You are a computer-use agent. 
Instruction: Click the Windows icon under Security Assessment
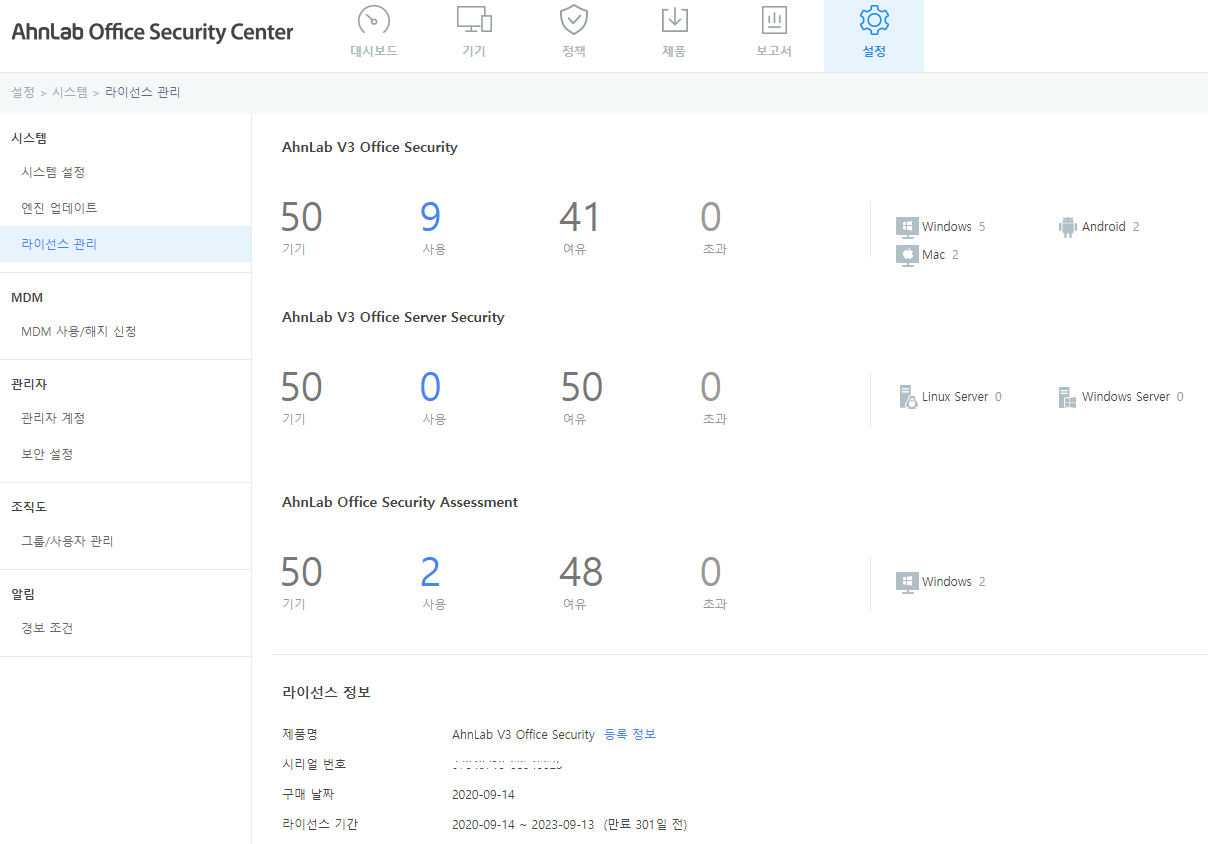907,582
